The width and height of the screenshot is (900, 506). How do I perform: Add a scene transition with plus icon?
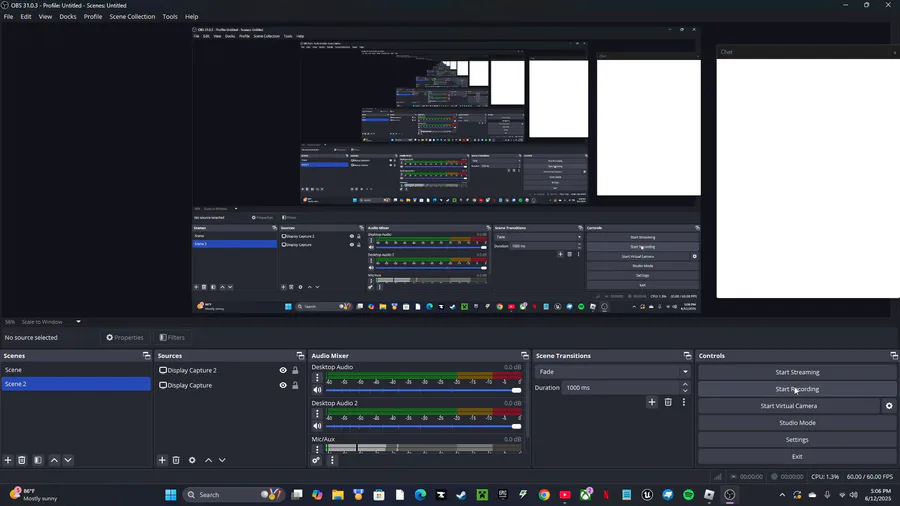[x=651, y=402]
